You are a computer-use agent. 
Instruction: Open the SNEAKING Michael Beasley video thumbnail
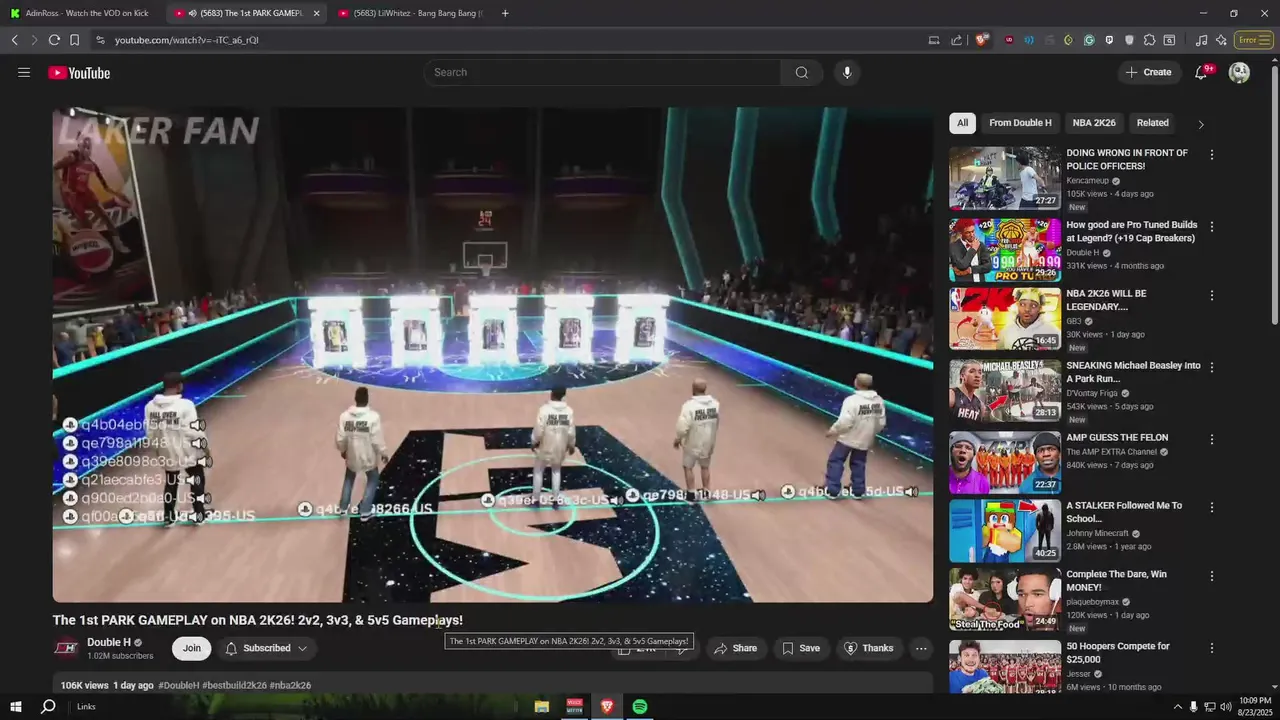(1005, 391)
